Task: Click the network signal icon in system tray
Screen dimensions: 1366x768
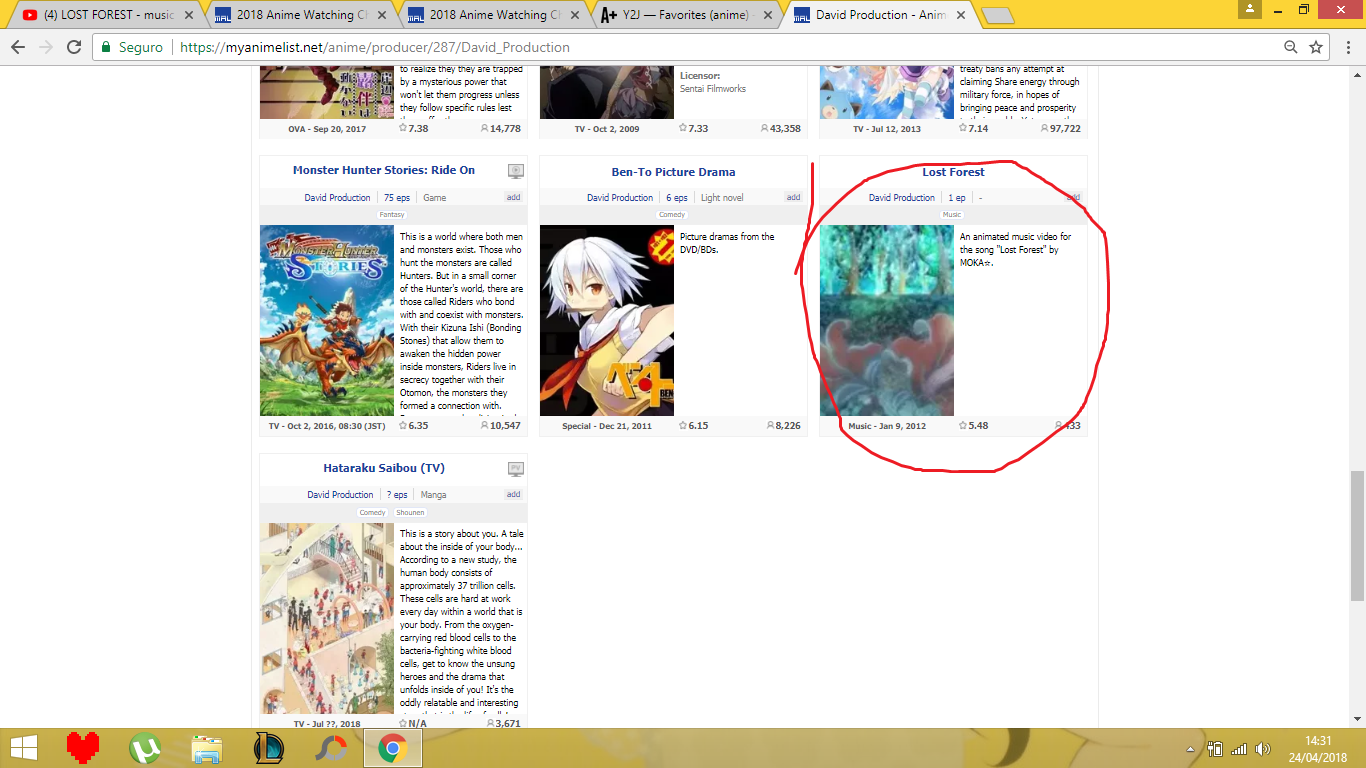Action: coord(1239,749)
